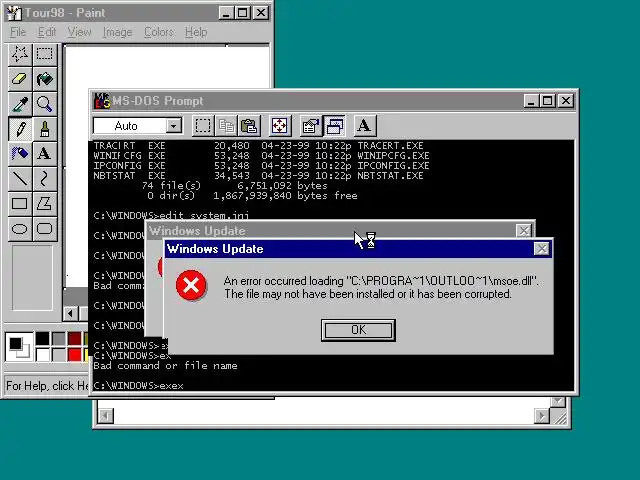This screenshot has width=640, height=480.
Task: Pick the gray color swatch in palette
Action: coord(58,338)
